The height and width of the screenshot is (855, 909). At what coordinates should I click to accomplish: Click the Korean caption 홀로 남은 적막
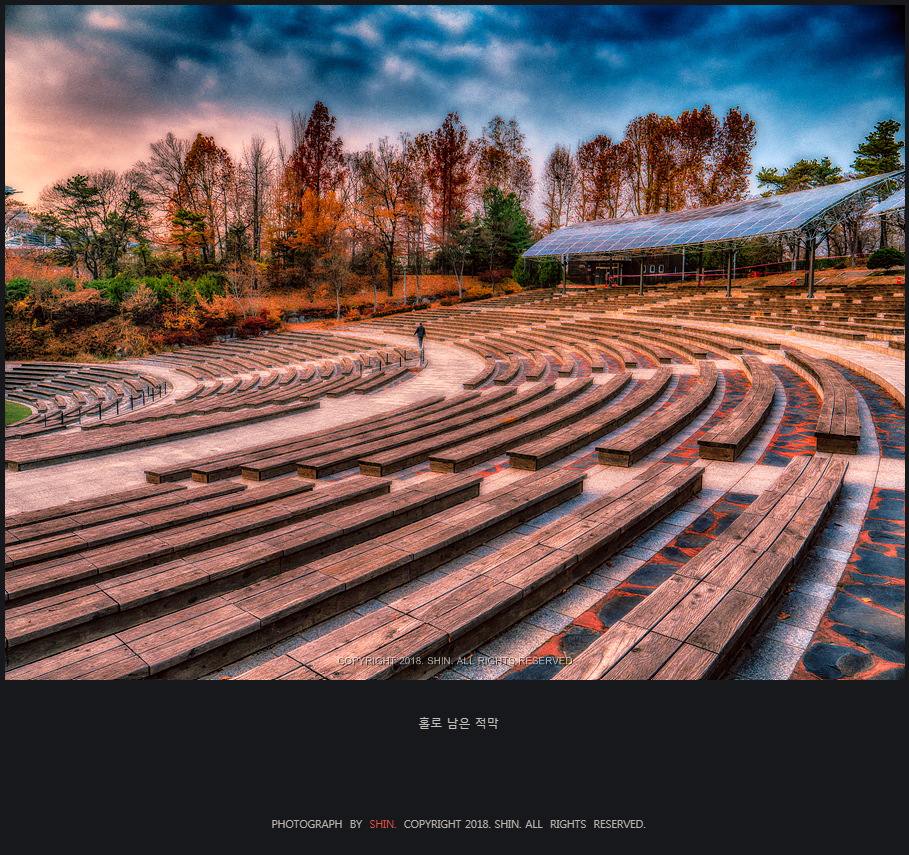458,723
